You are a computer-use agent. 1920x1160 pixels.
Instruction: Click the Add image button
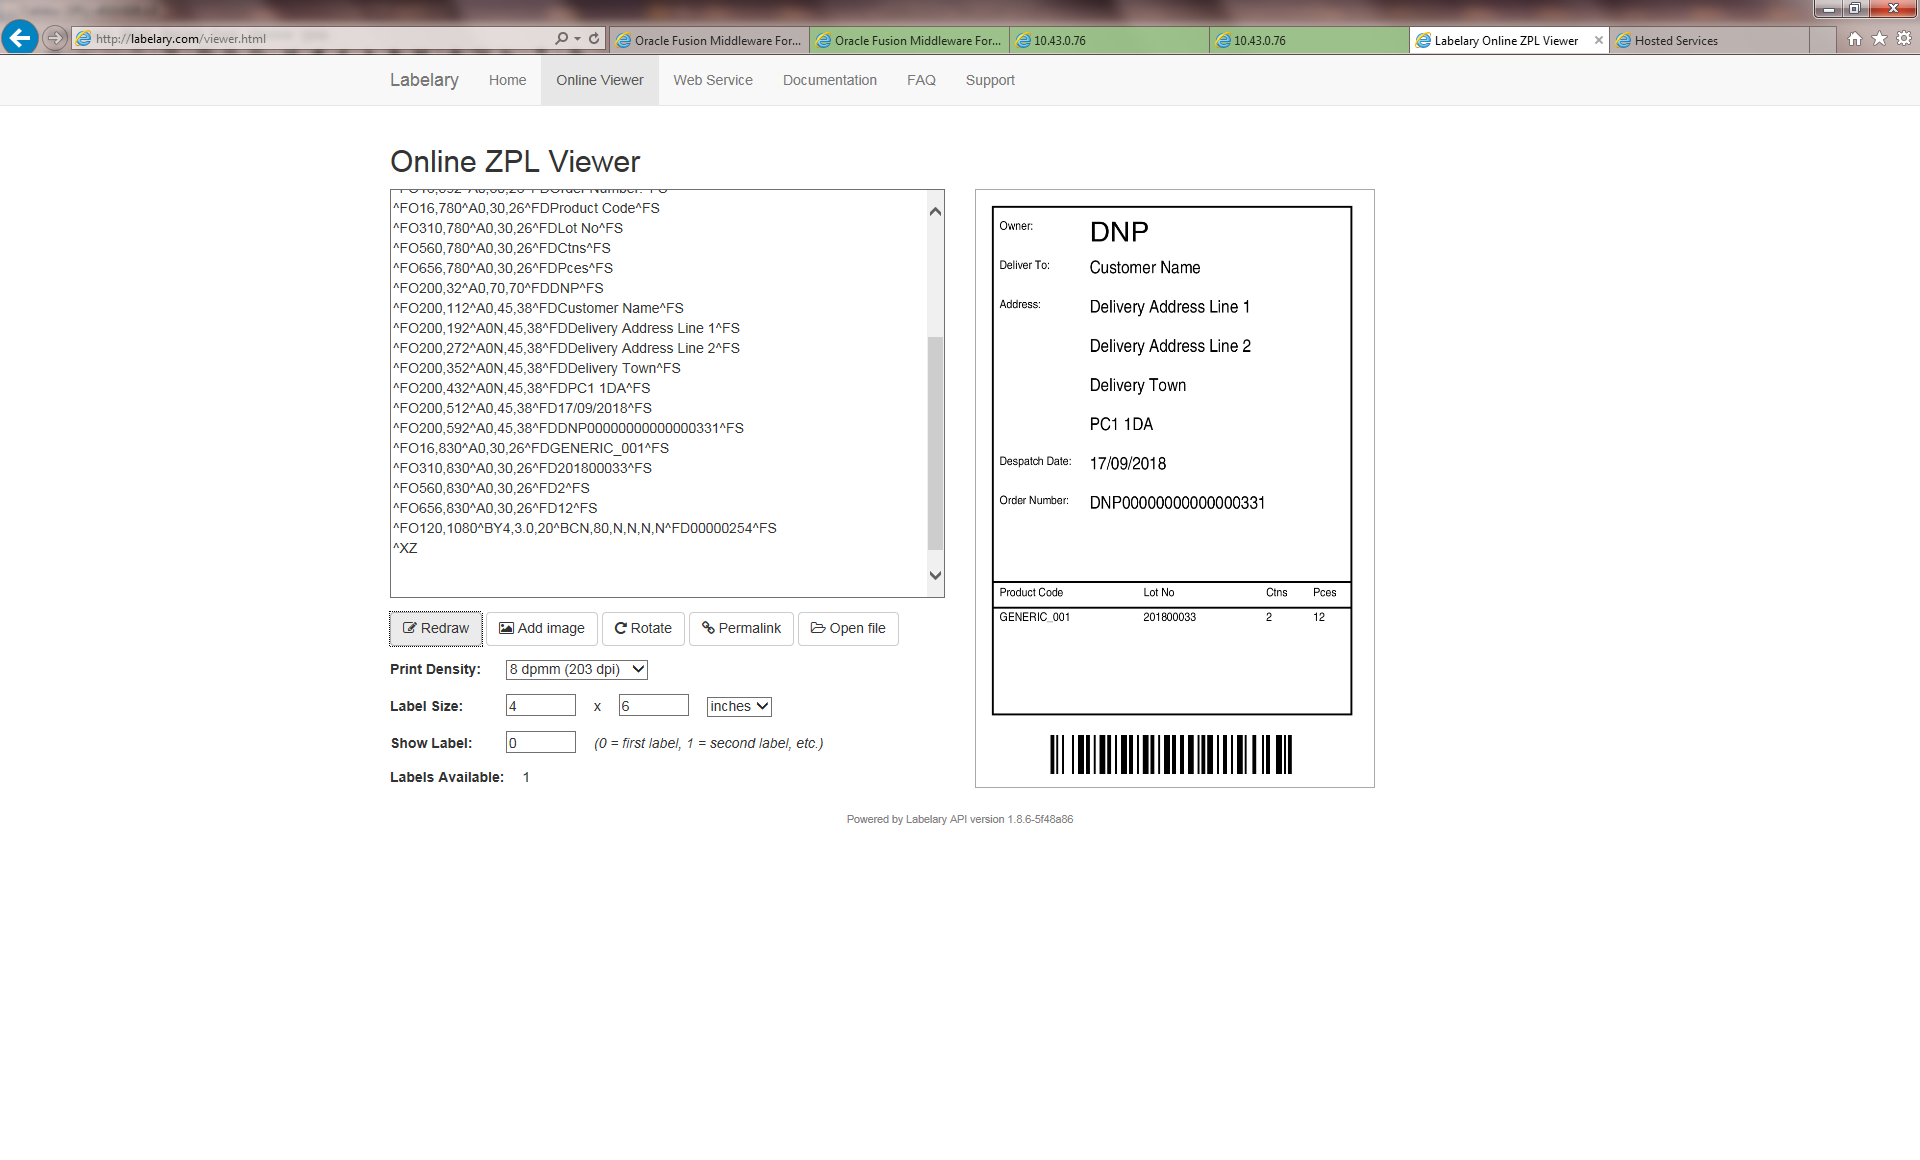click(542, 628)
